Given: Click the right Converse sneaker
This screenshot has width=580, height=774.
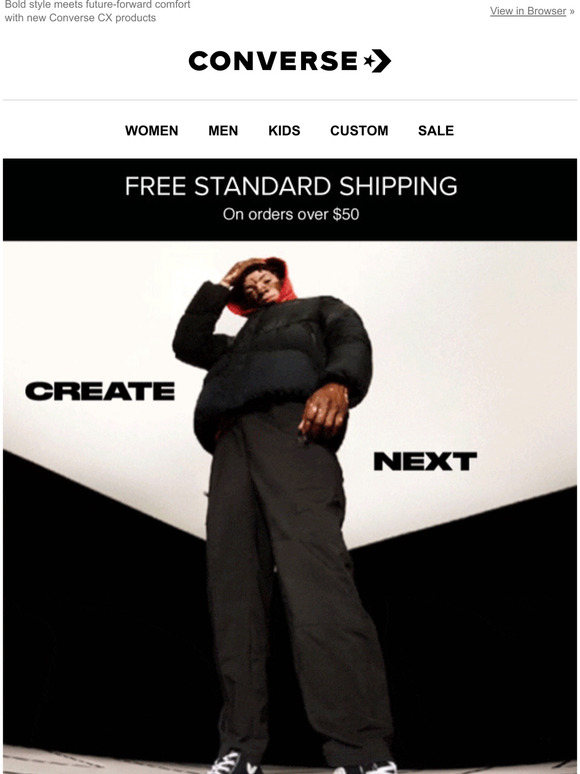Looking at the screenshot, I should 366,768.
